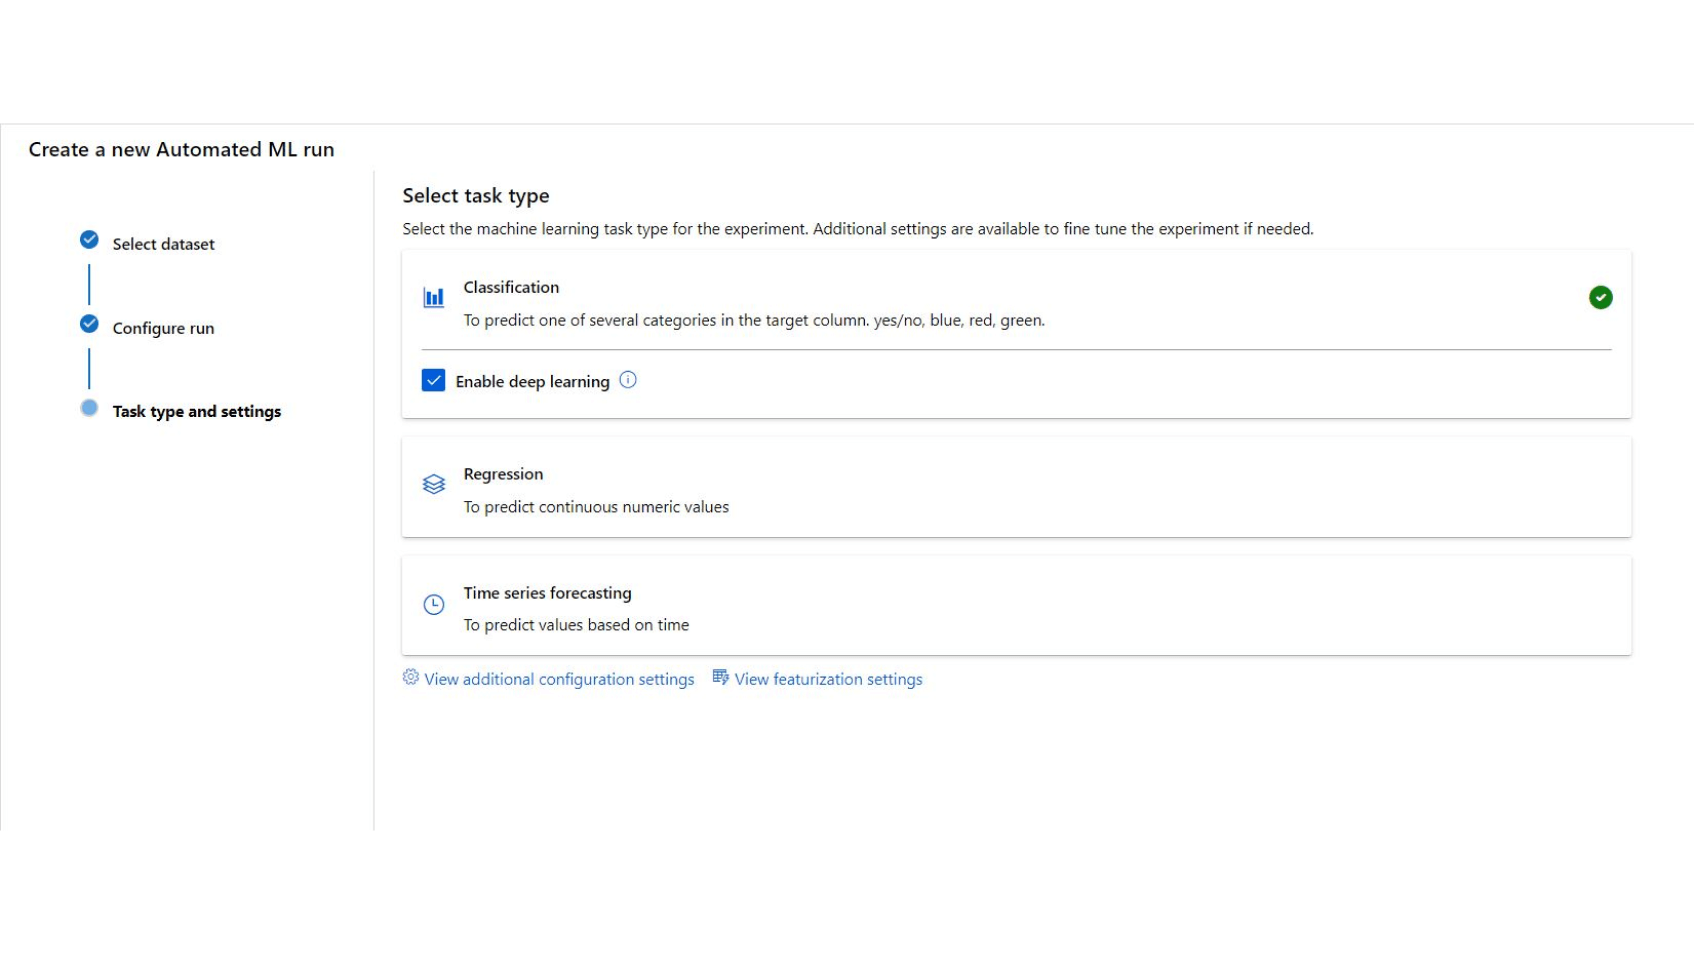
Task: Click the Enable deep learning label text
Action: [532, 381]
